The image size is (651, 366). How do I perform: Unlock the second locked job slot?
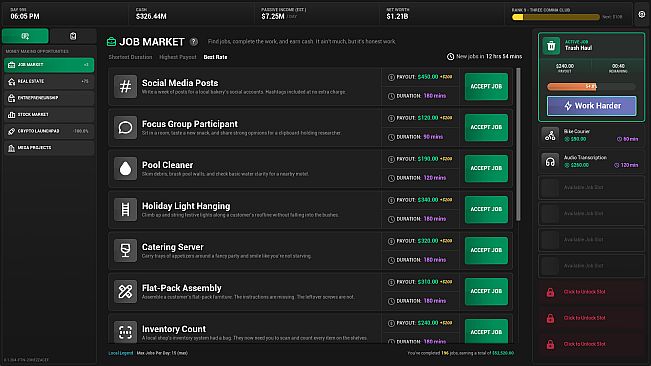point(592,318)
